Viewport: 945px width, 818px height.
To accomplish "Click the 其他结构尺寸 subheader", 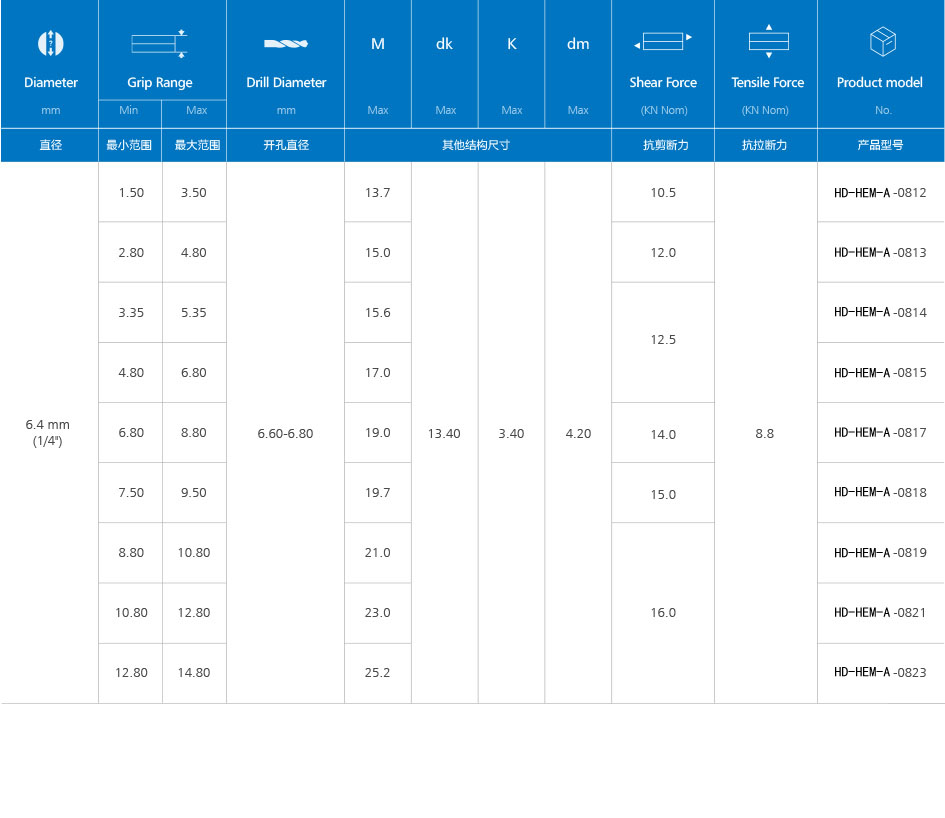I will 477,145.
